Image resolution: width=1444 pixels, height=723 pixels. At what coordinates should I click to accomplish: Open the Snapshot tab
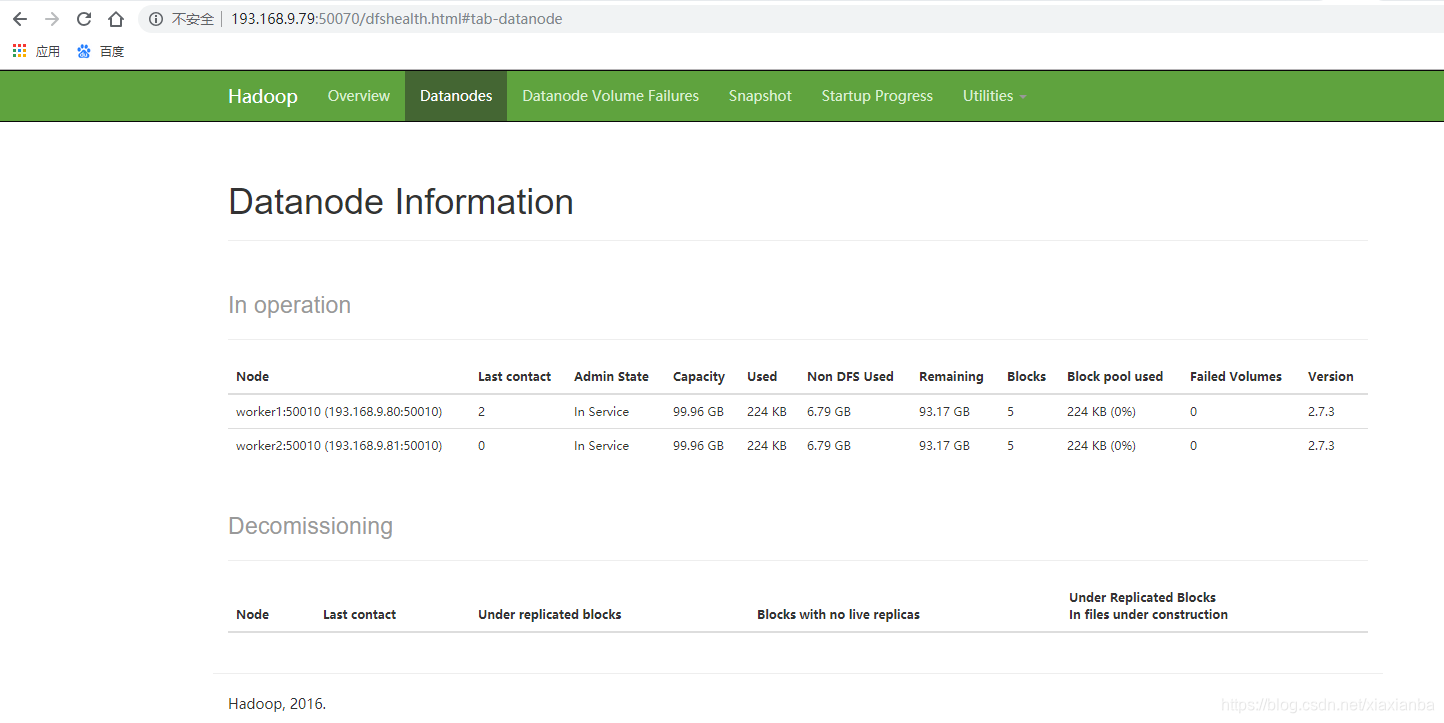click(x=760, y=96)
